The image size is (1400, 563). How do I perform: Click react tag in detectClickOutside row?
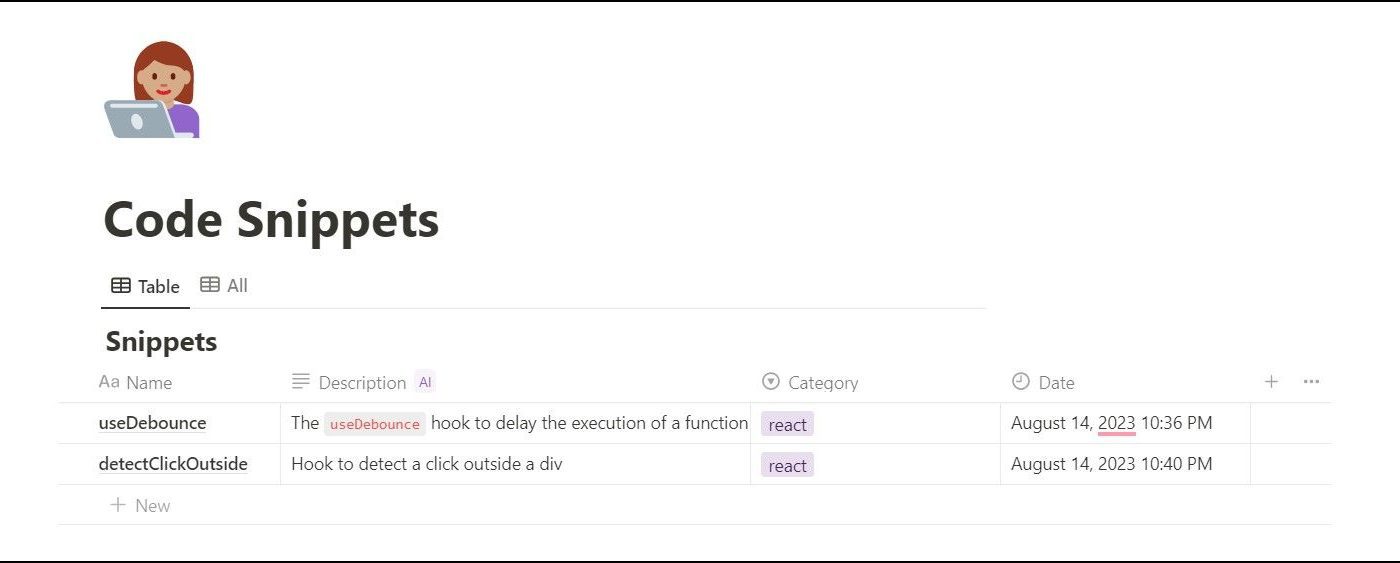[x=787, y=466]
